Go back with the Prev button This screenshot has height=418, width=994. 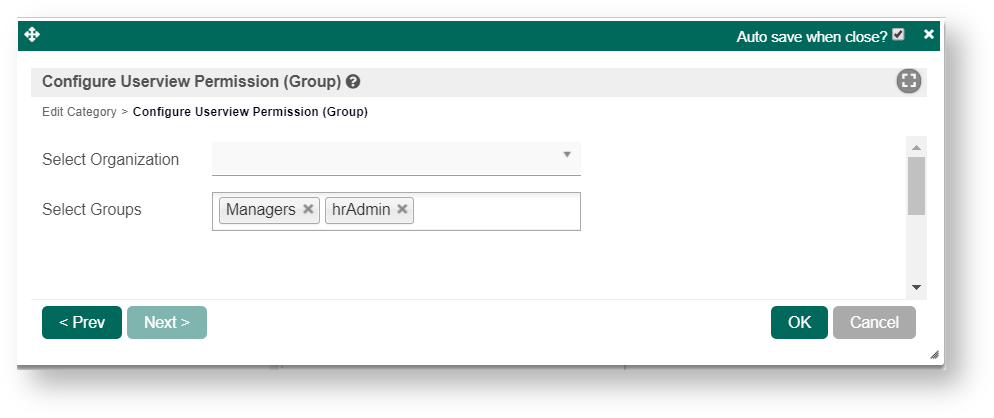pyautogui.click(x=82, y=322)
